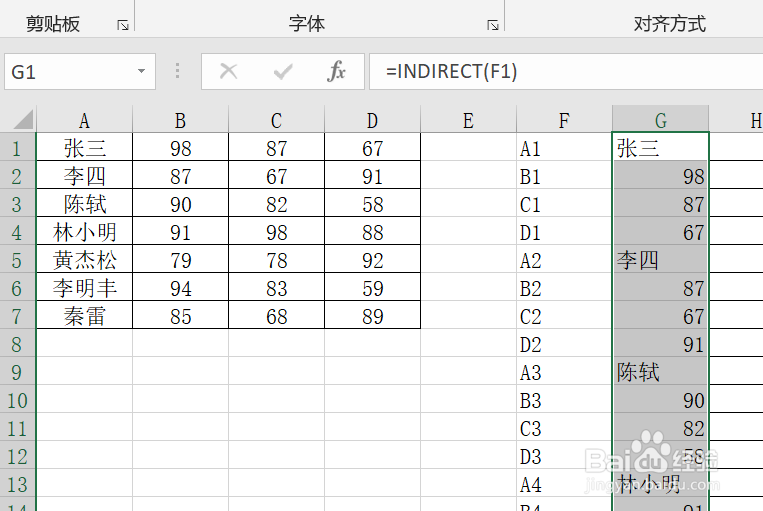
Task: Click cell B1 with value 98
Action: (180, 147)
